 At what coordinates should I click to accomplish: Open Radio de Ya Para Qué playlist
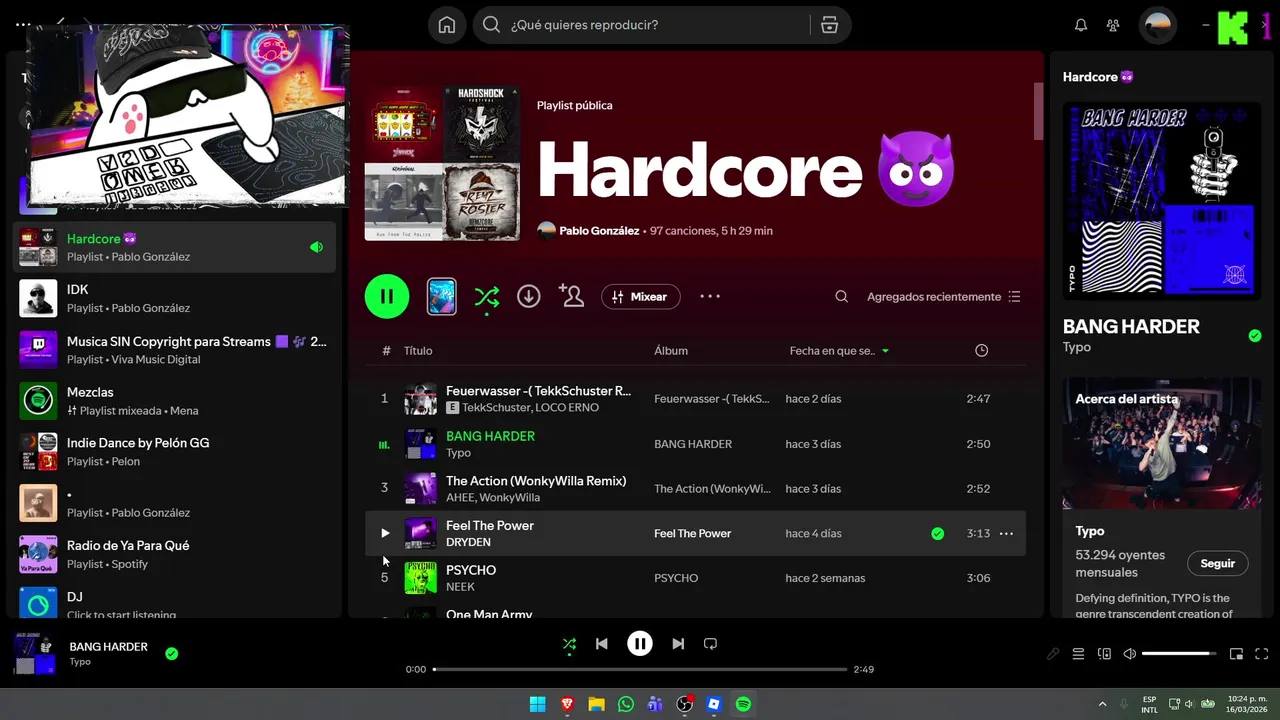click(175, 554)
